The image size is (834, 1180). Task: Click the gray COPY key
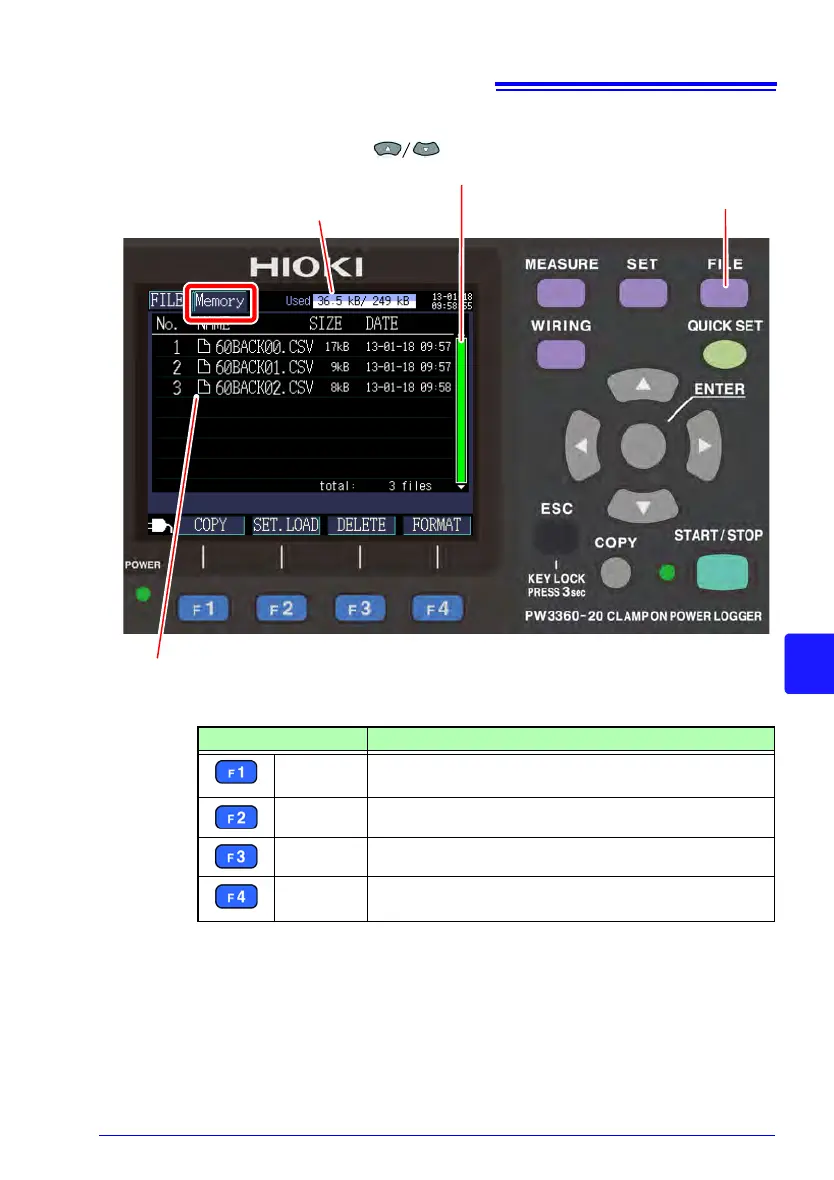[x=616, y=573]
